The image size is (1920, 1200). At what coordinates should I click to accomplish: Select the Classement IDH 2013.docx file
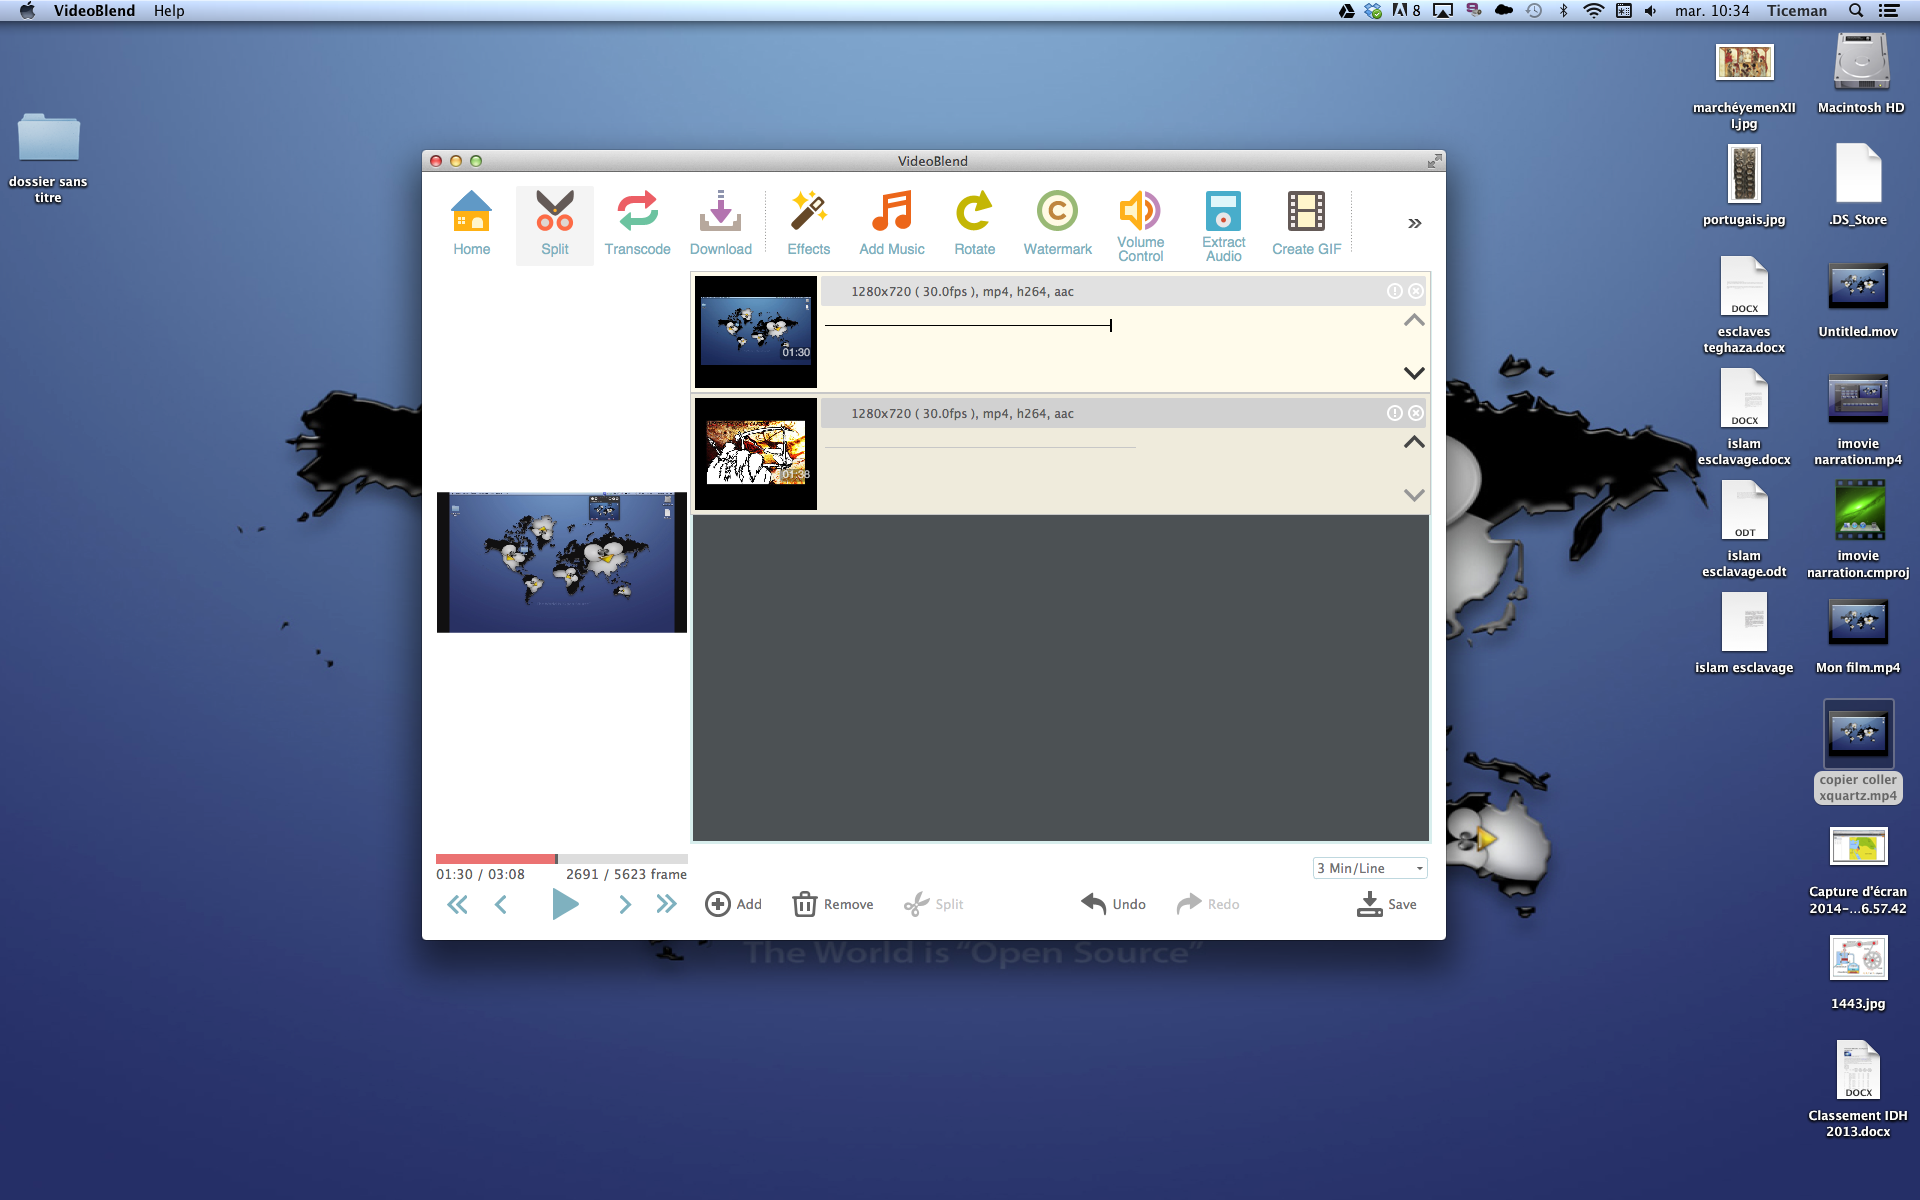pos(1858,1090)
